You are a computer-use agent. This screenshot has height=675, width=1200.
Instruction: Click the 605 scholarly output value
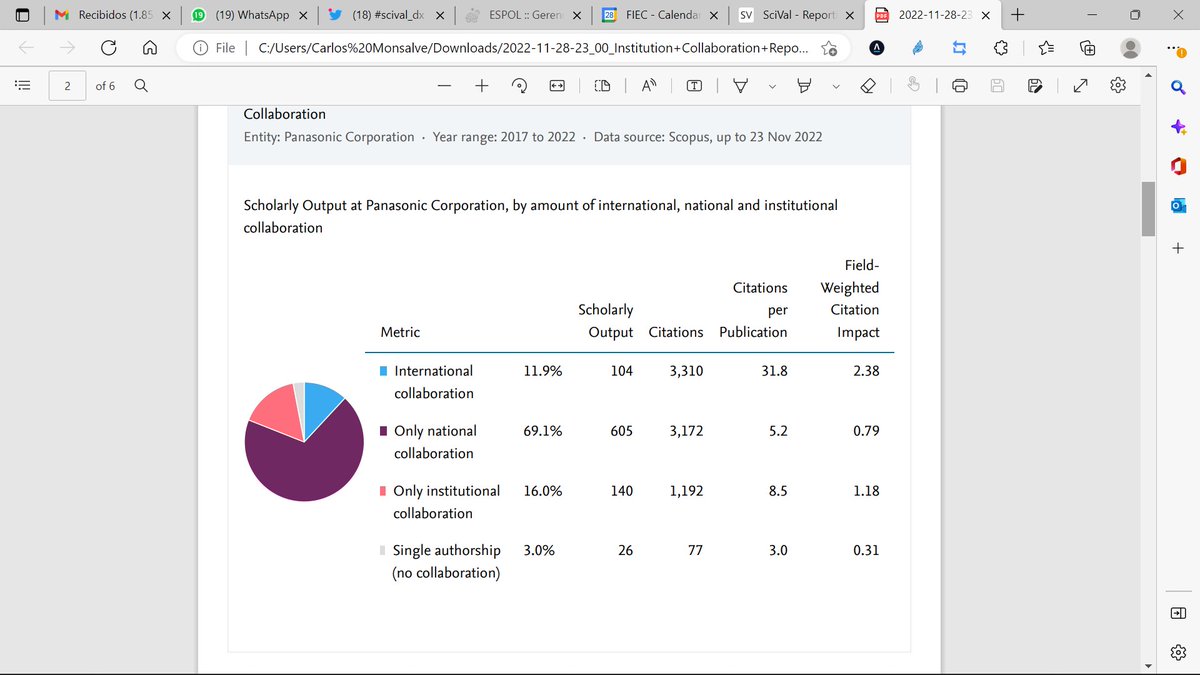[622, 430]
